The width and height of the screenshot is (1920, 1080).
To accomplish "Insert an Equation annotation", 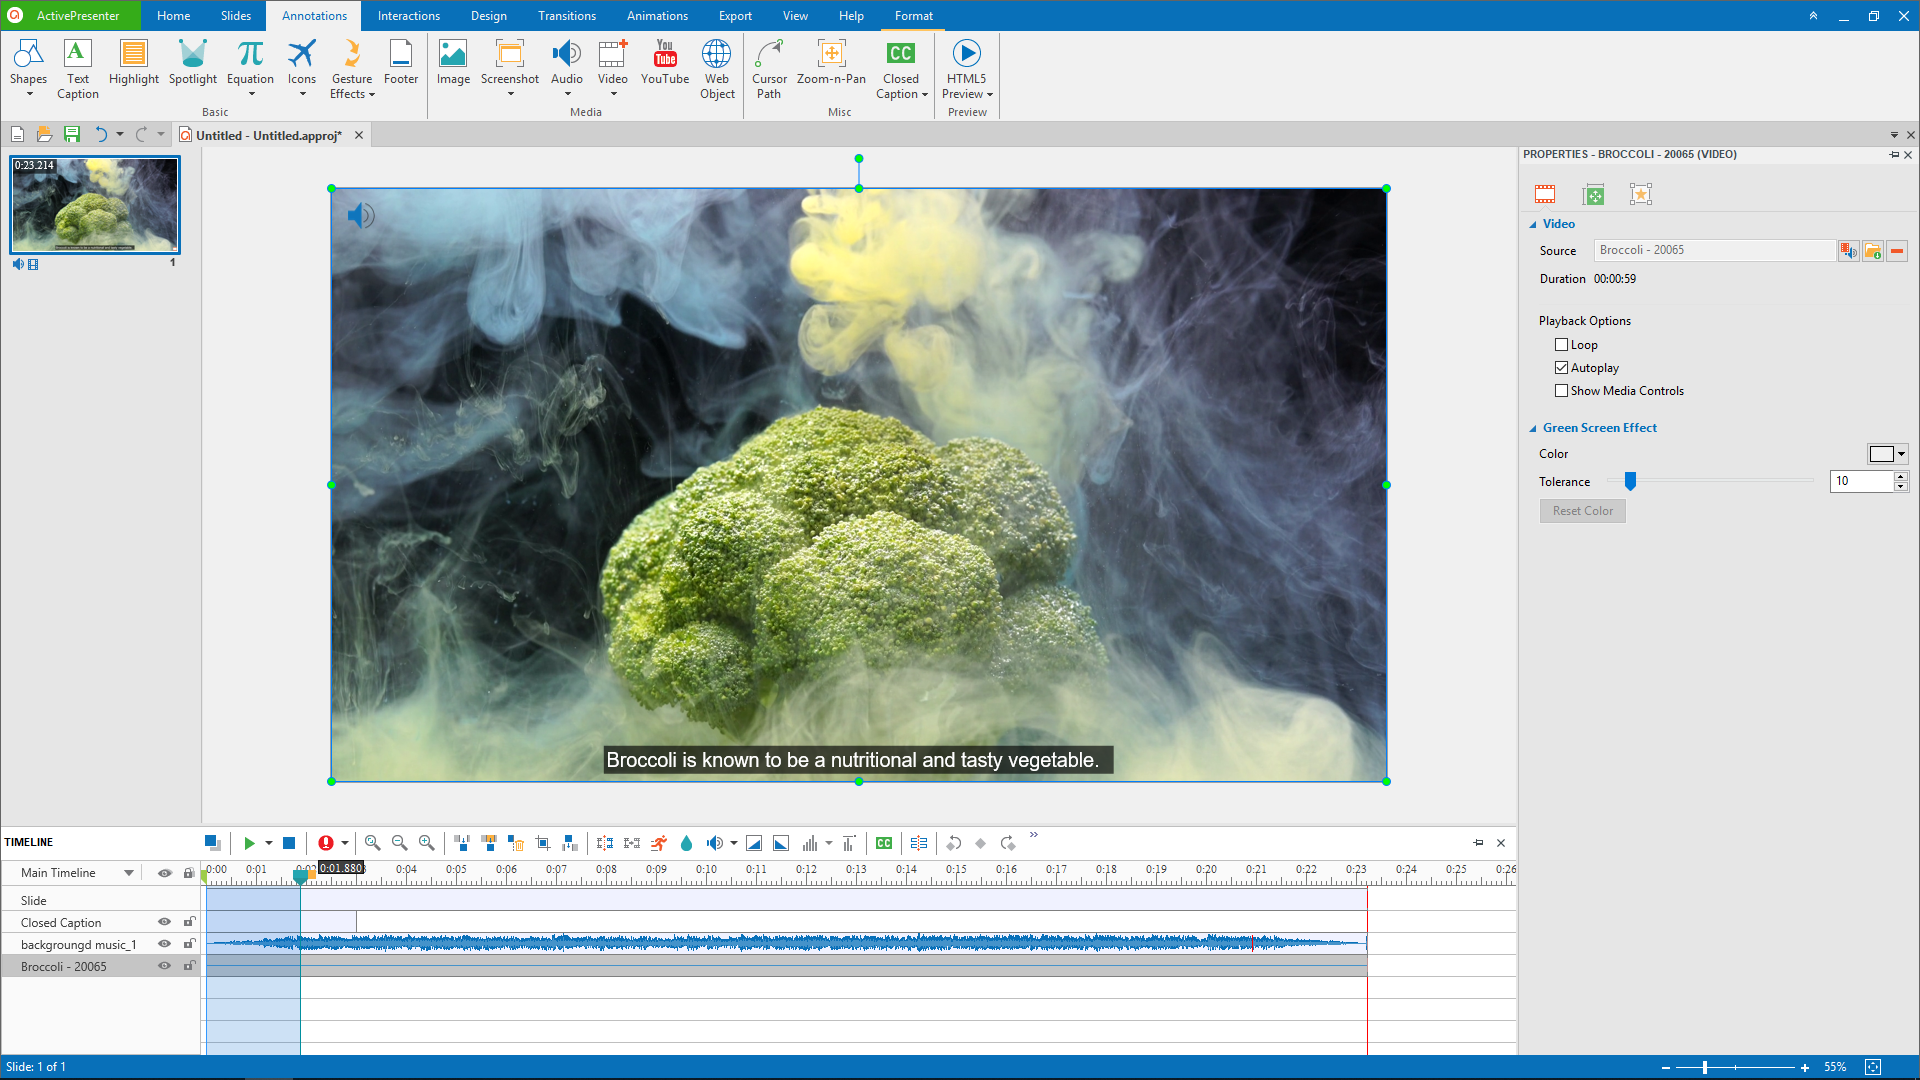I will tap(249, 60).
